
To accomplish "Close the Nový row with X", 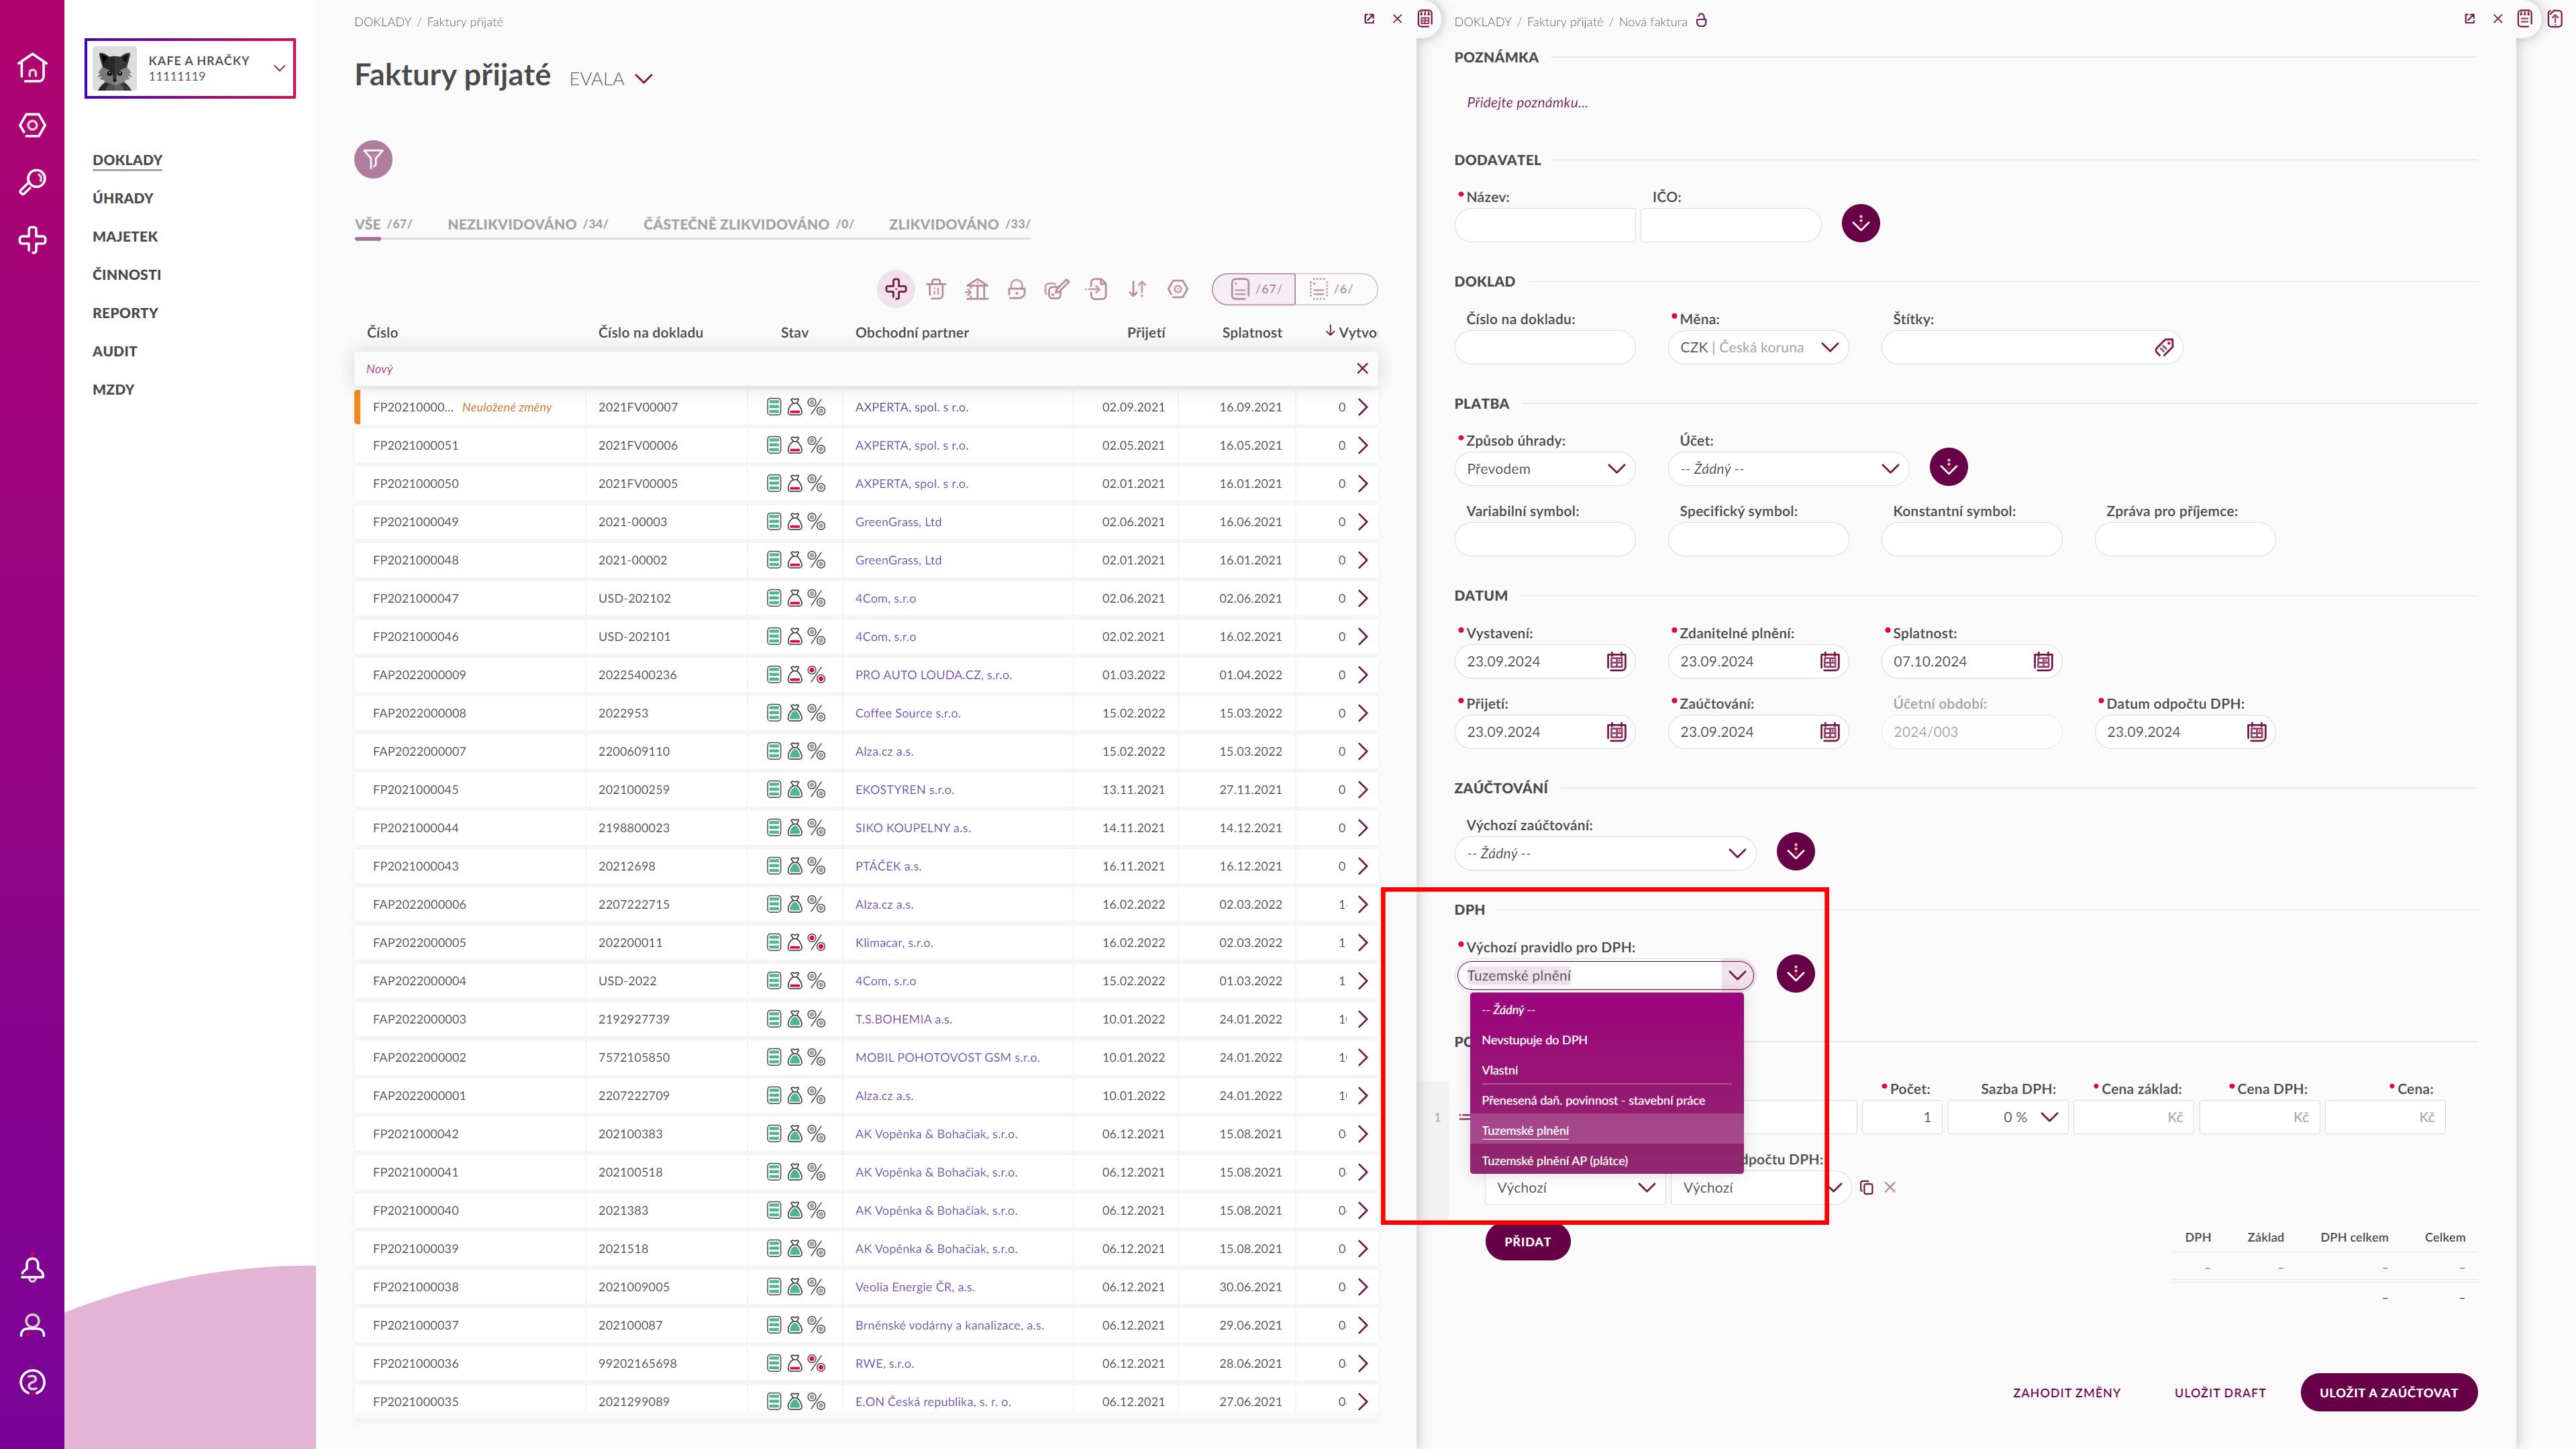I will tap(1362, 369).
